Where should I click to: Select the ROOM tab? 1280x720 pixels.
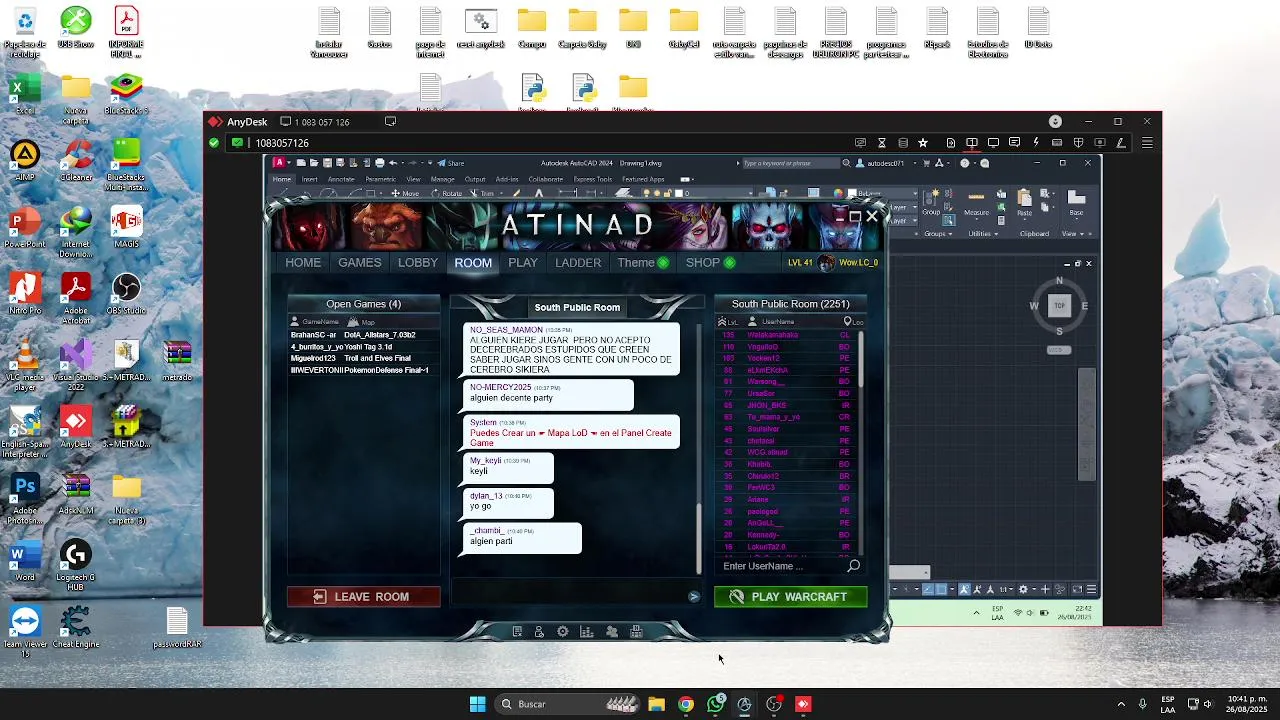pos(473,263)
